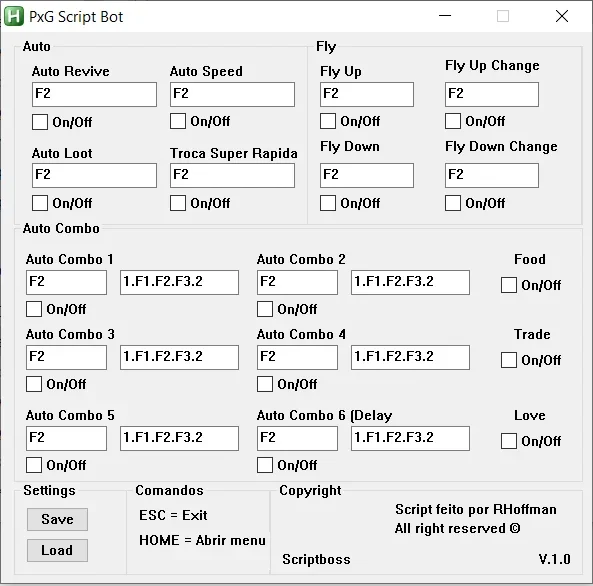The height and width of the screenshot is (586, 593).
Task: Toggle the Auto Speed On/Off checkbox
Action: [x=178, y=121]
